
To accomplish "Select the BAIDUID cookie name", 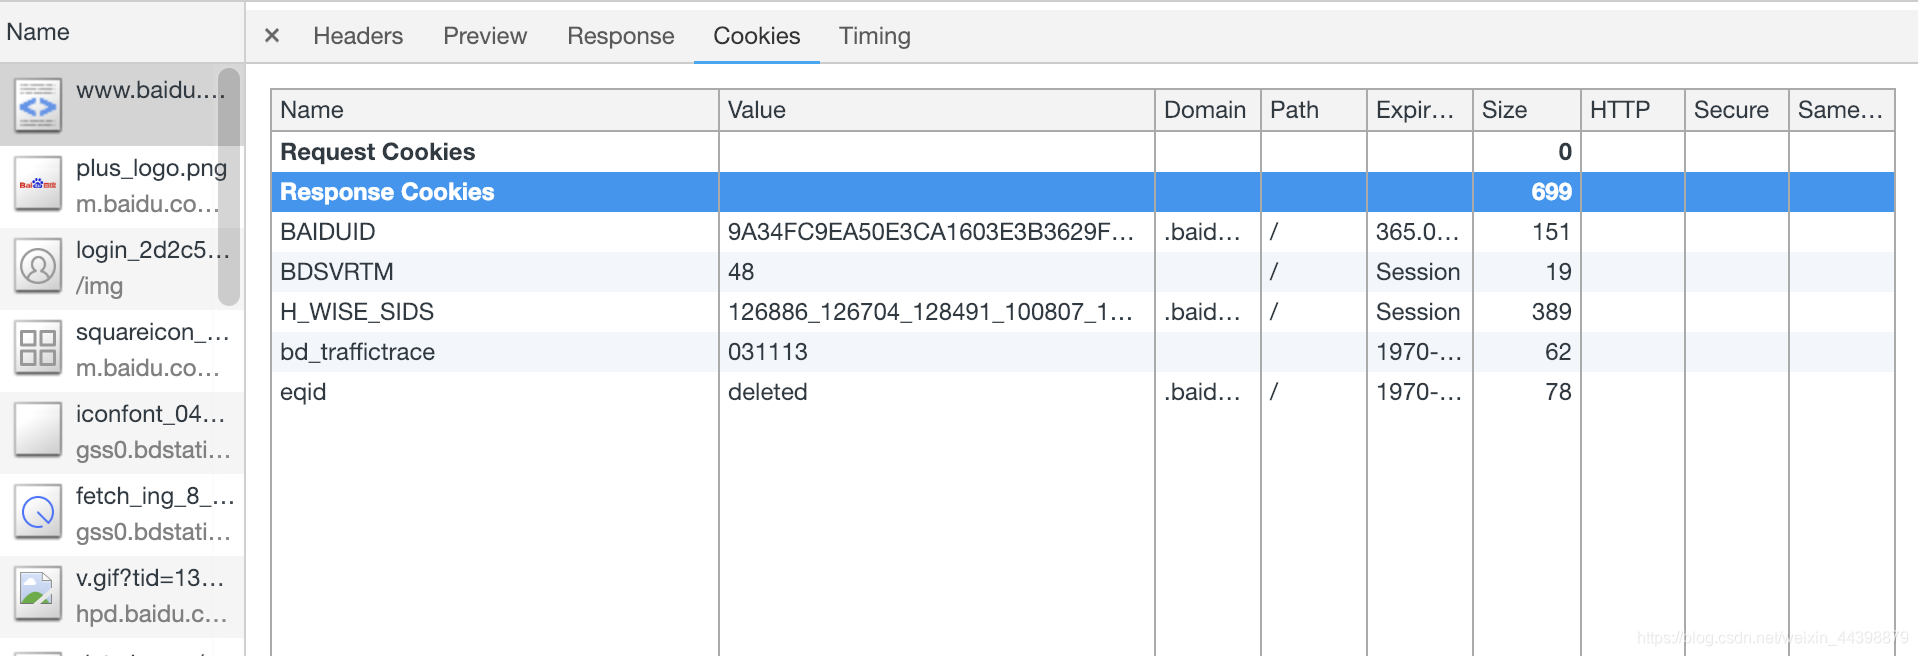I will coord(328,232).
